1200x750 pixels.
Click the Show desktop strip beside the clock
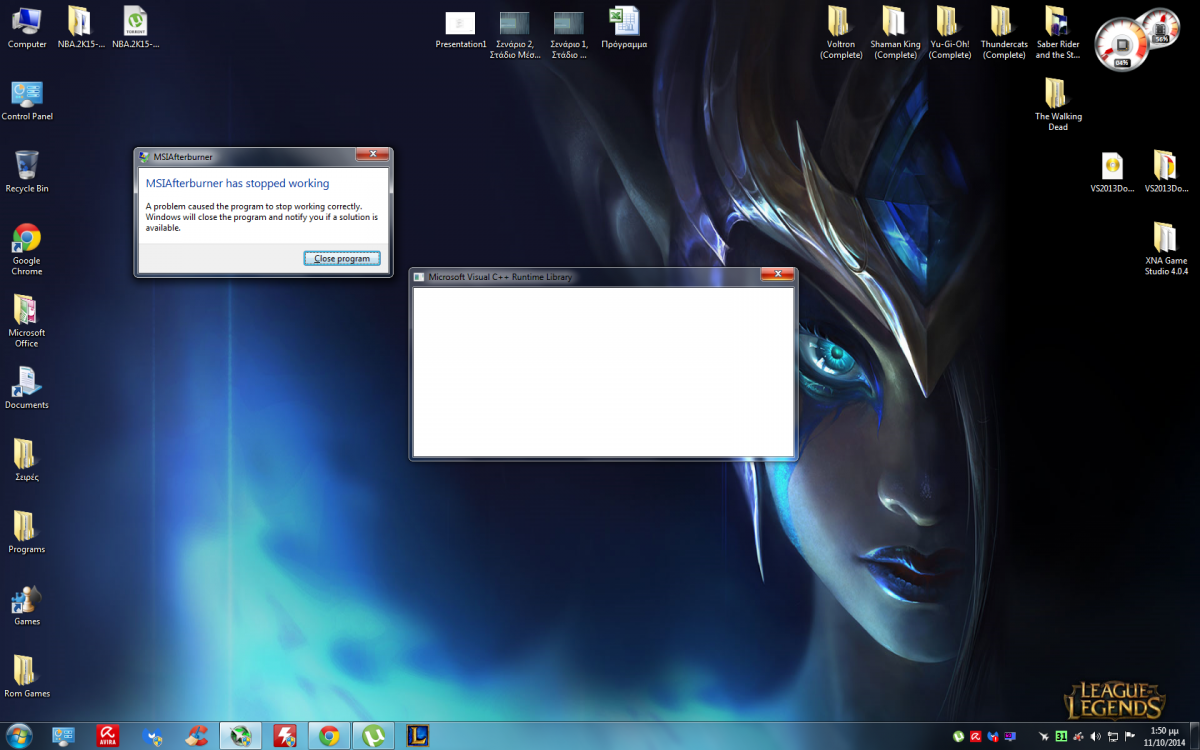[x=1194, y=736]
